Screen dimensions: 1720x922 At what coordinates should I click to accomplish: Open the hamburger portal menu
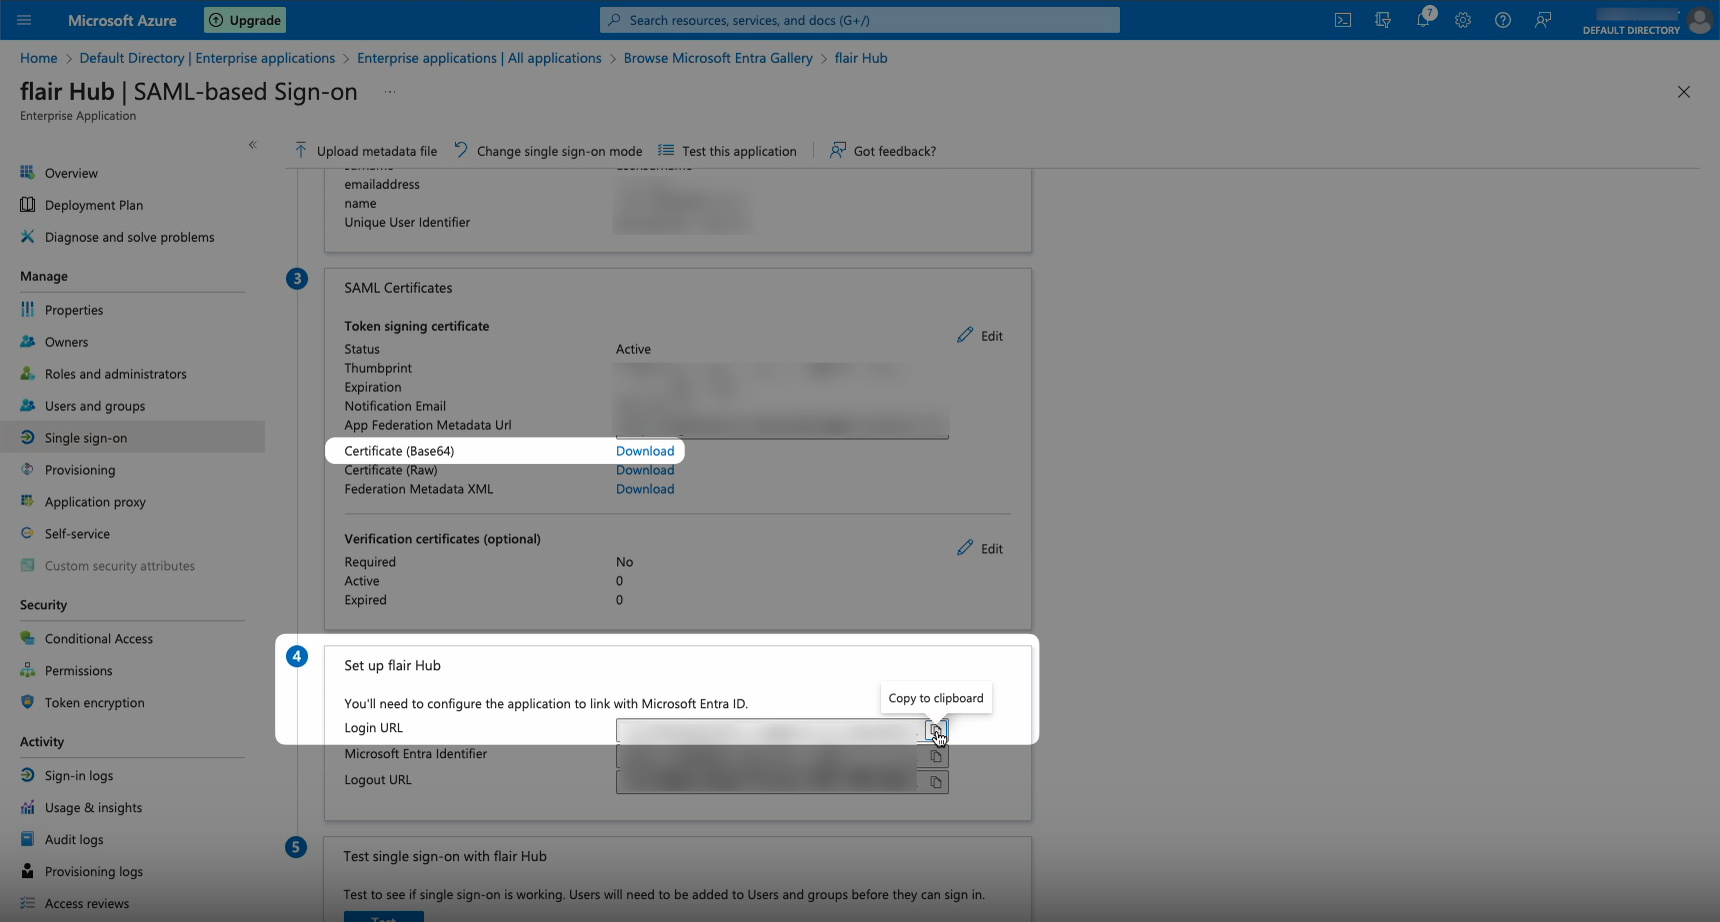(x=24, y=20)
